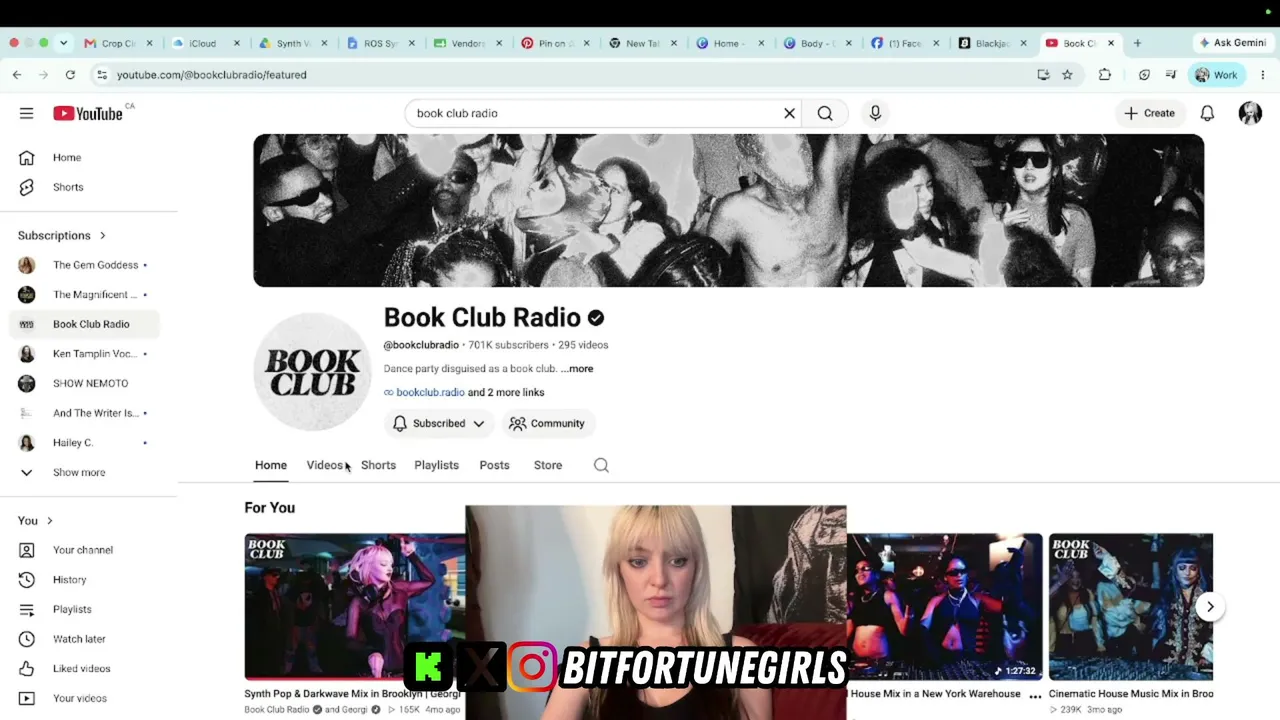Open Your videos in the sidebar
The height and width of the screenshot is (720, 1280).
point(79,698)
